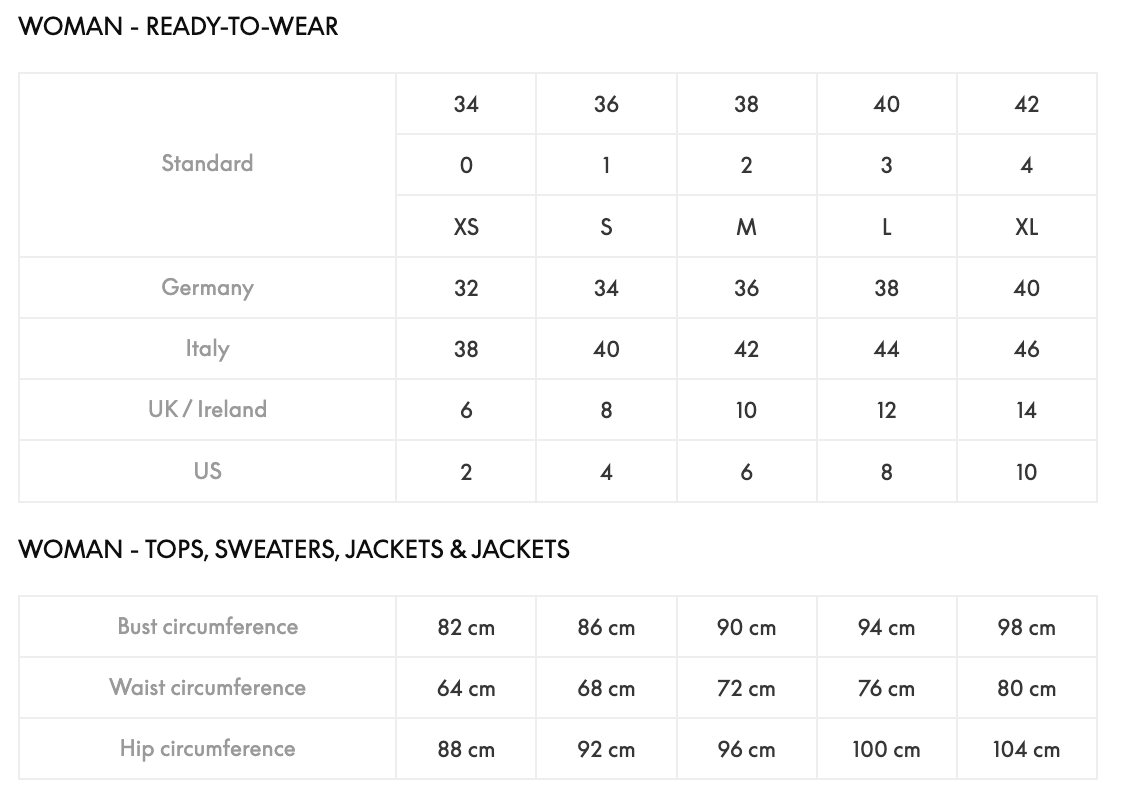Click the 72 cm waist measurement
The width and height of the screenshot is (1128, 798).
tap(746, 689)
